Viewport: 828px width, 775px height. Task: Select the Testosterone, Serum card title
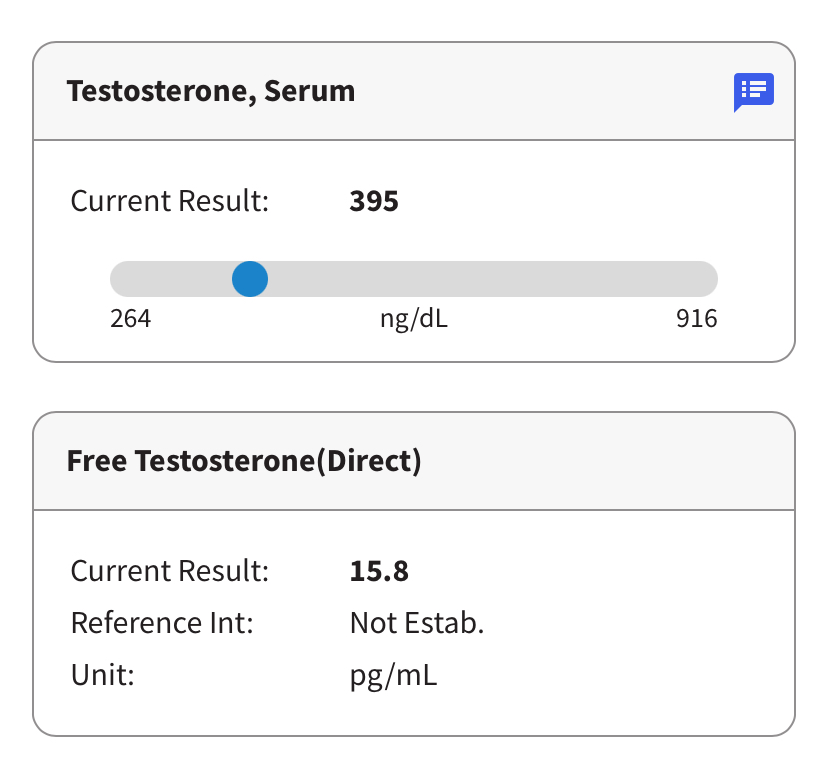210,92
